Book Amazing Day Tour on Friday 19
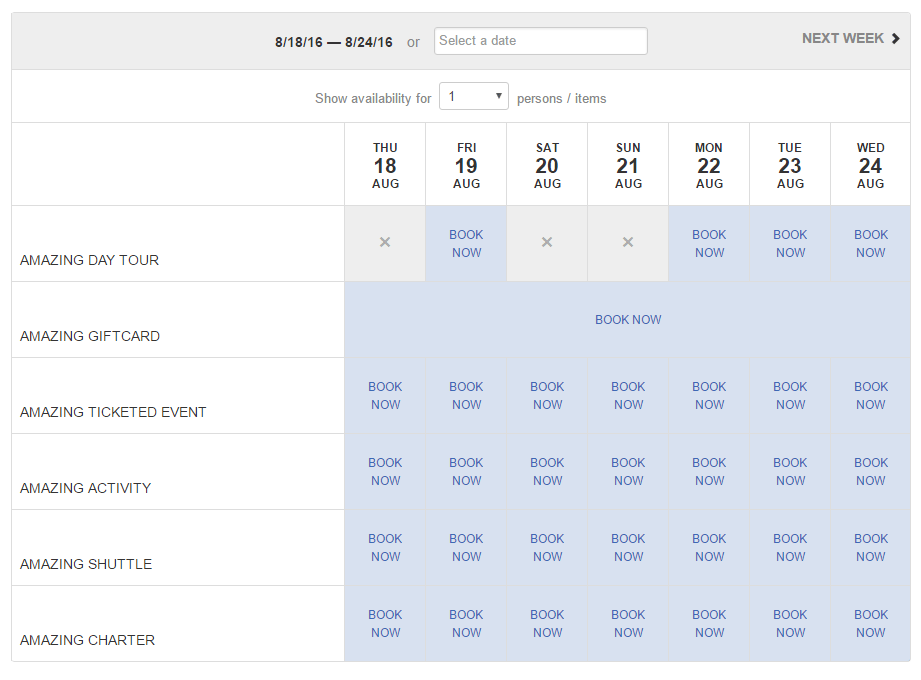Screen dimensions: 921x680 [466, 244]
